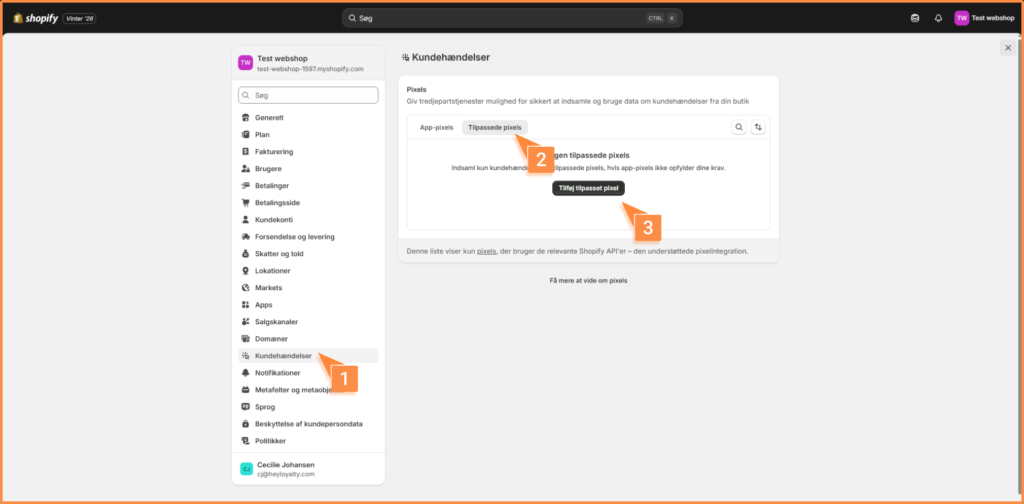Click the Shopify logo in top bar
Viewport: 1024px width, 504px height.
click(x=36, y=18)
